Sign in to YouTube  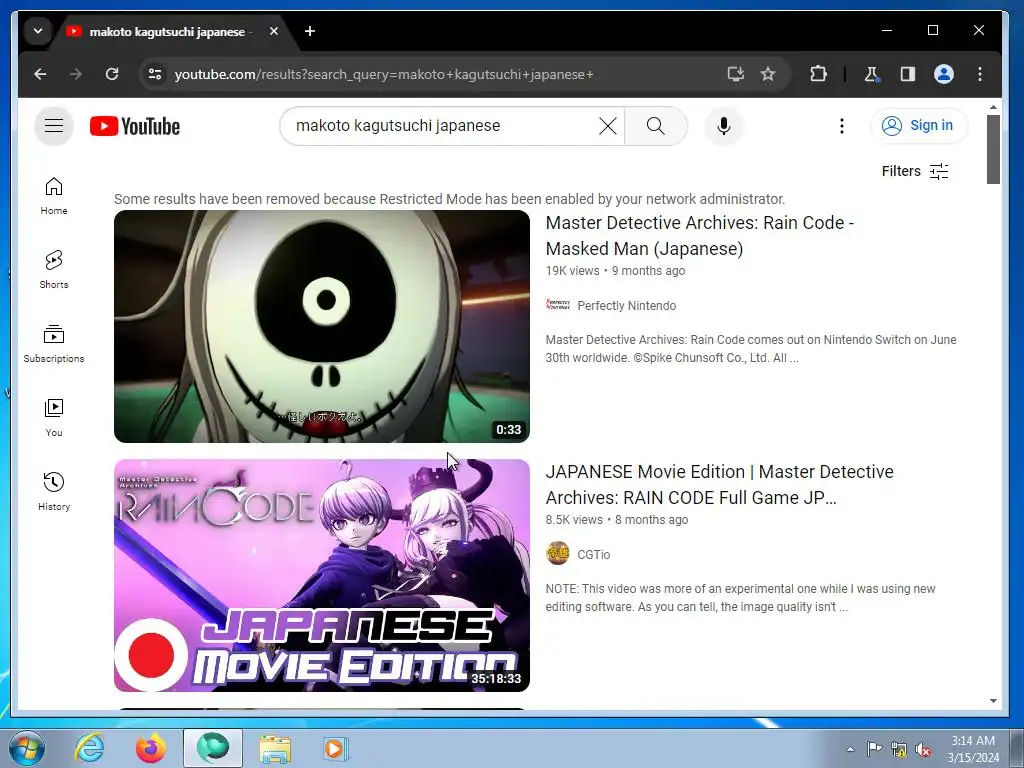919,125
